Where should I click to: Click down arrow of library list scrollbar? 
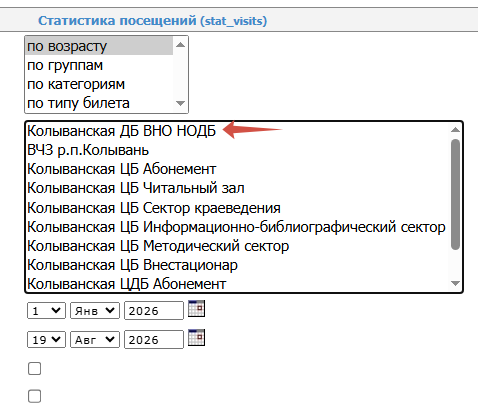tap(455, 284)
